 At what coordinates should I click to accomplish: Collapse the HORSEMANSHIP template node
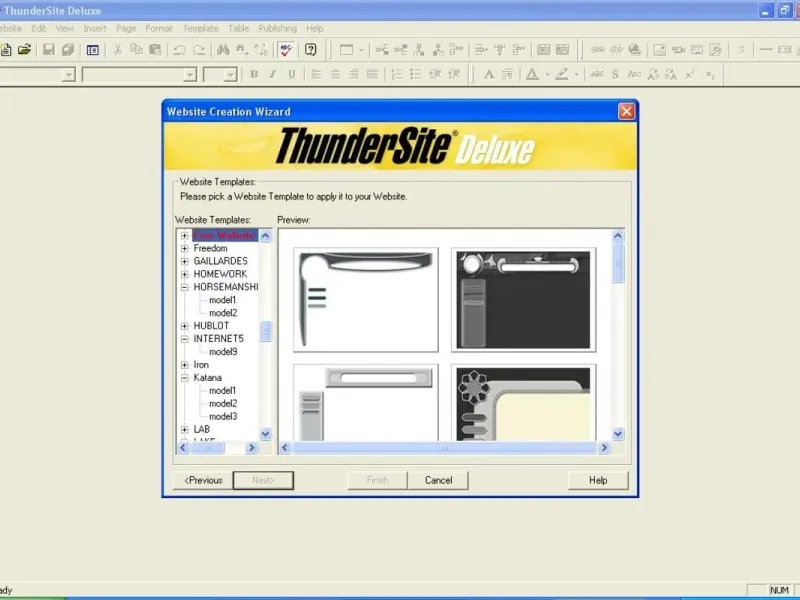coord(185,287)
